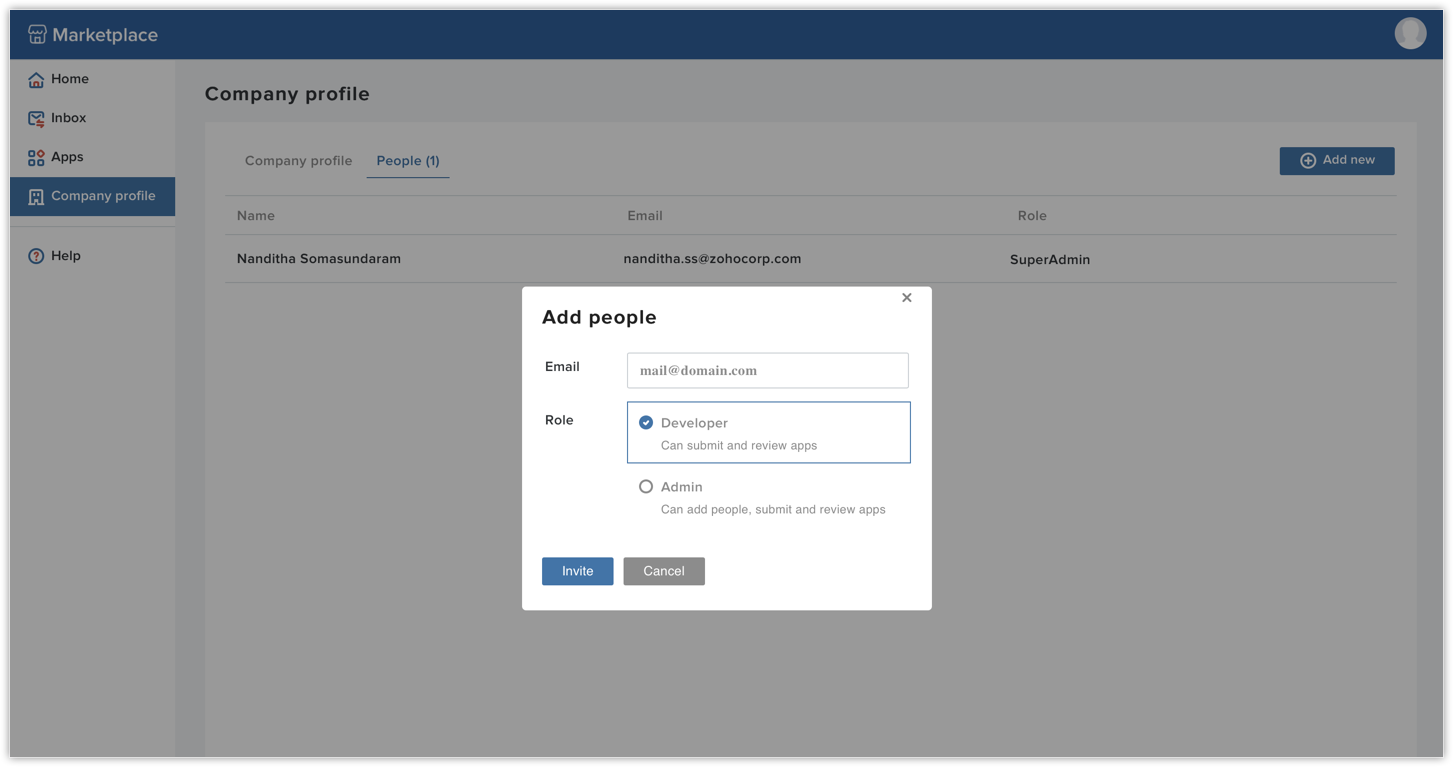The height and width of the screenshot is (767, 1453).
Task: Click the plus icon on Add new
Action: [x=1307, y=160]
